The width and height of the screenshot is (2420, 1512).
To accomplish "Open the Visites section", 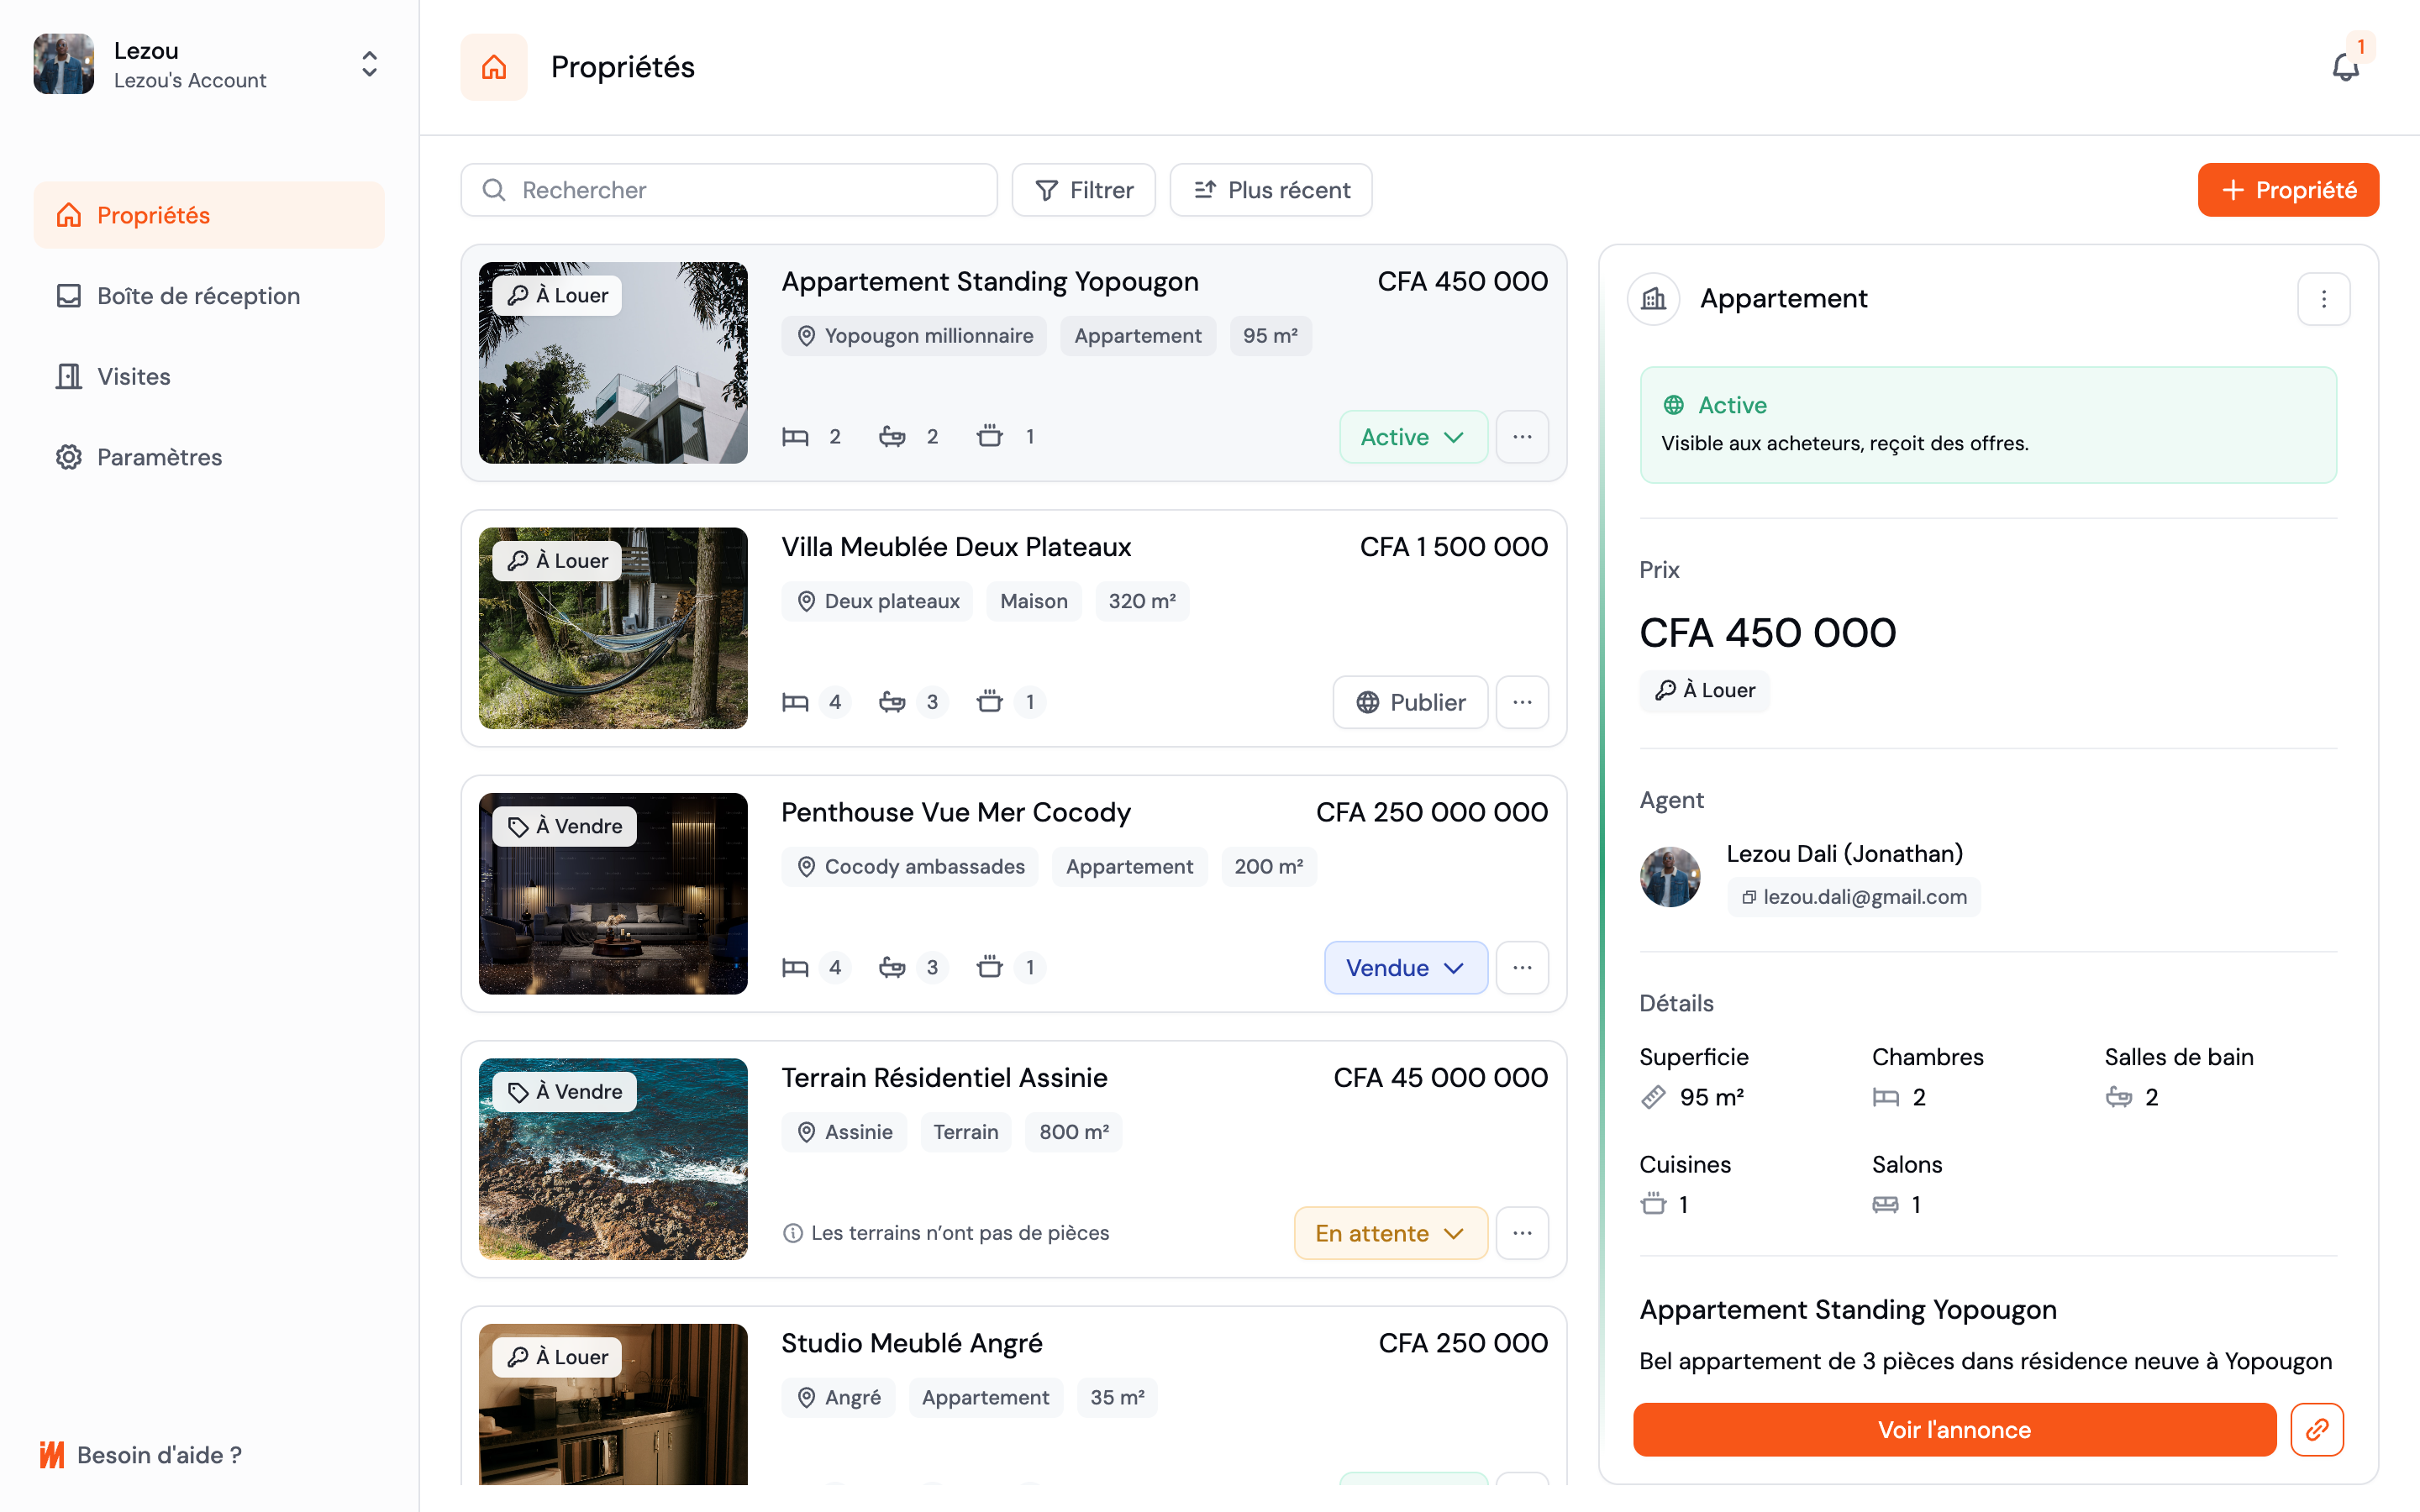I will click(x=134, y=377).
